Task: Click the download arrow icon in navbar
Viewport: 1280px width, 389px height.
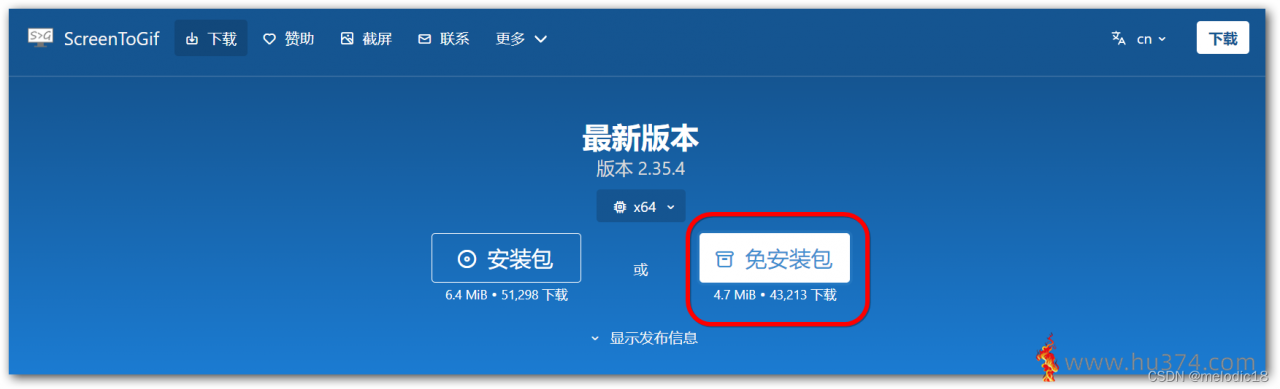Action: point(193,39)
